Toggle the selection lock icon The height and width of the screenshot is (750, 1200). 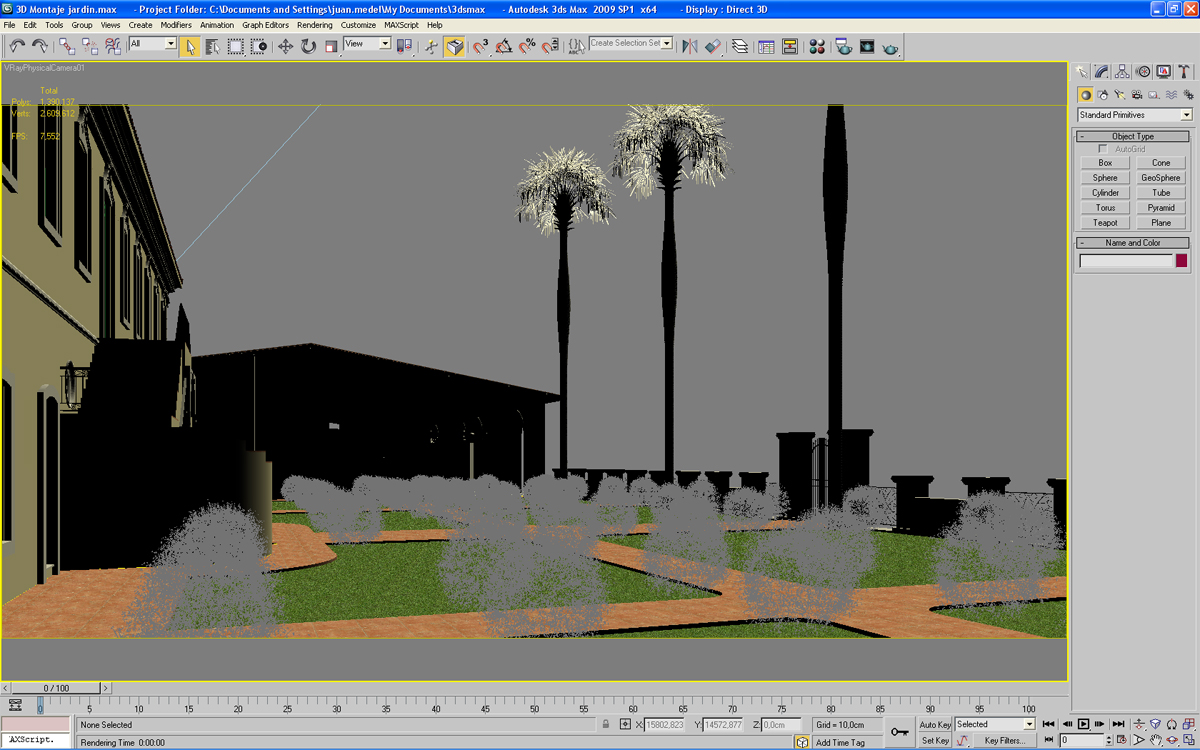(606, 724)
